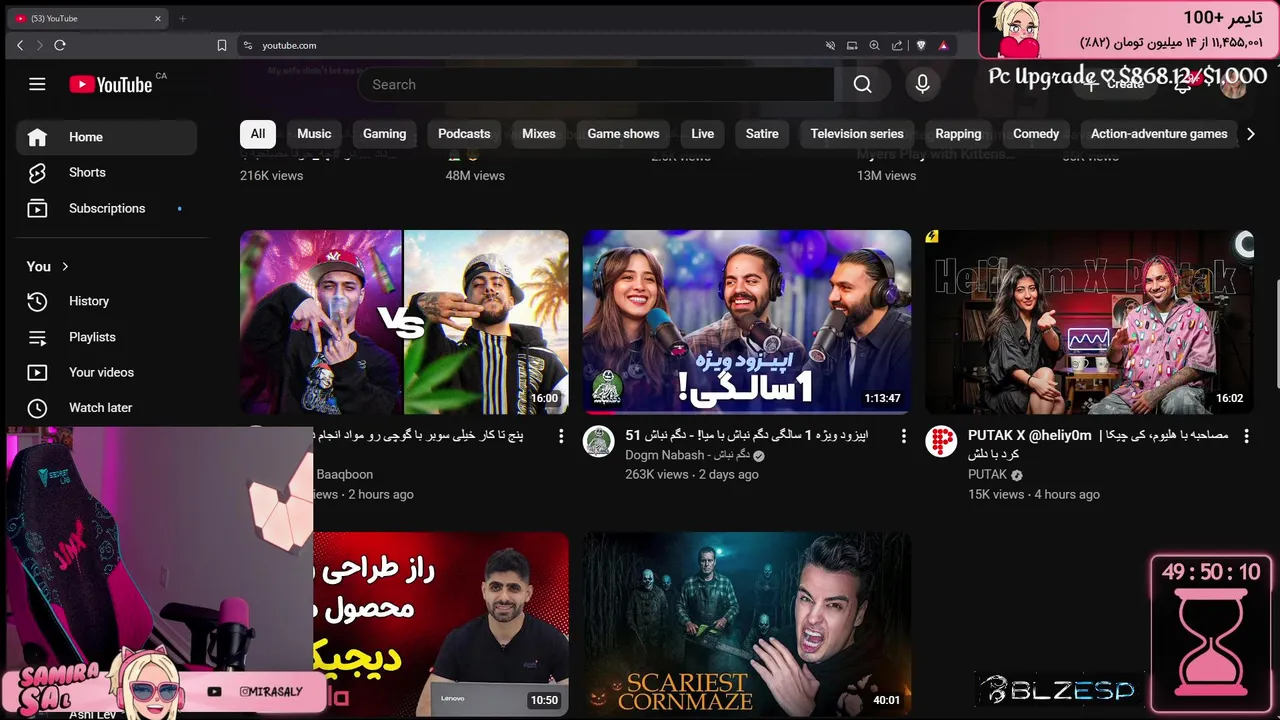The height and width of the screenshot is (720, 1280).
Task: Select the Mixes filter chip
Action: click(x=538, y=134)
